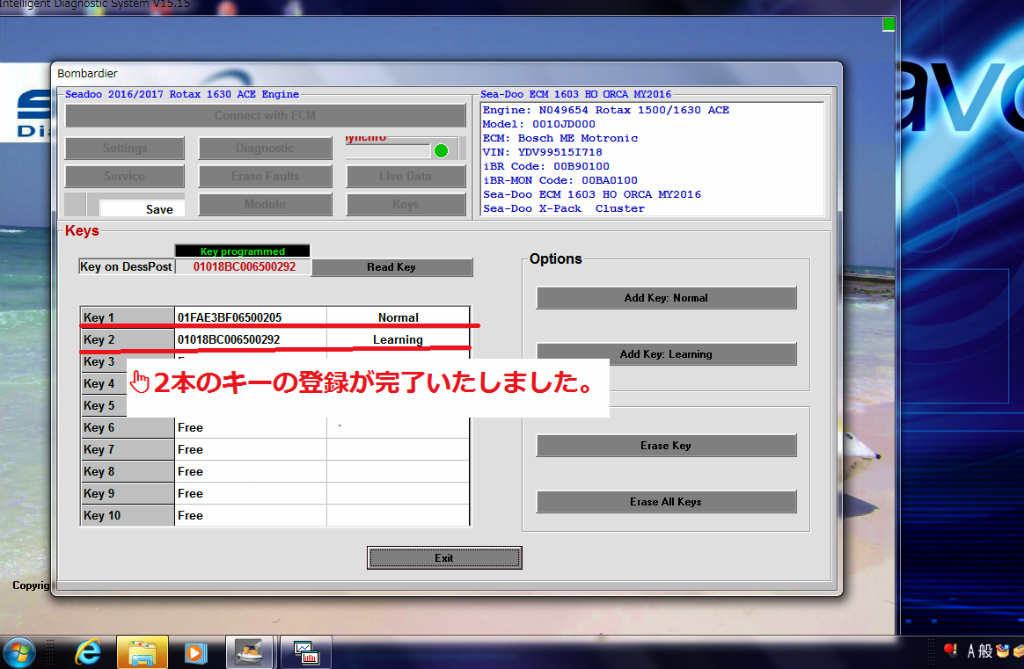The width and height of the screenshot is (1024, 669).
Task: Click the 'Free' cell of Key 7
Action: pyautogui.click(x=250, y=449)
